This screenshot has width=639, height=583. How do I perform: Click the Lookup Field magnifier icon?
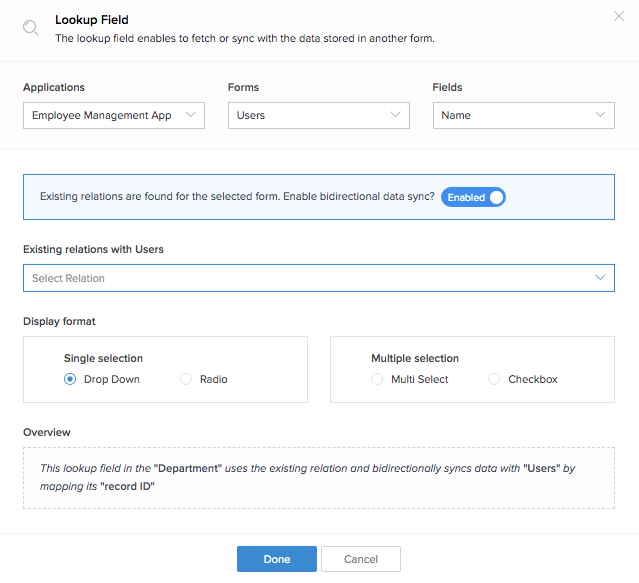pyautogui.click(x=31, y=28)
